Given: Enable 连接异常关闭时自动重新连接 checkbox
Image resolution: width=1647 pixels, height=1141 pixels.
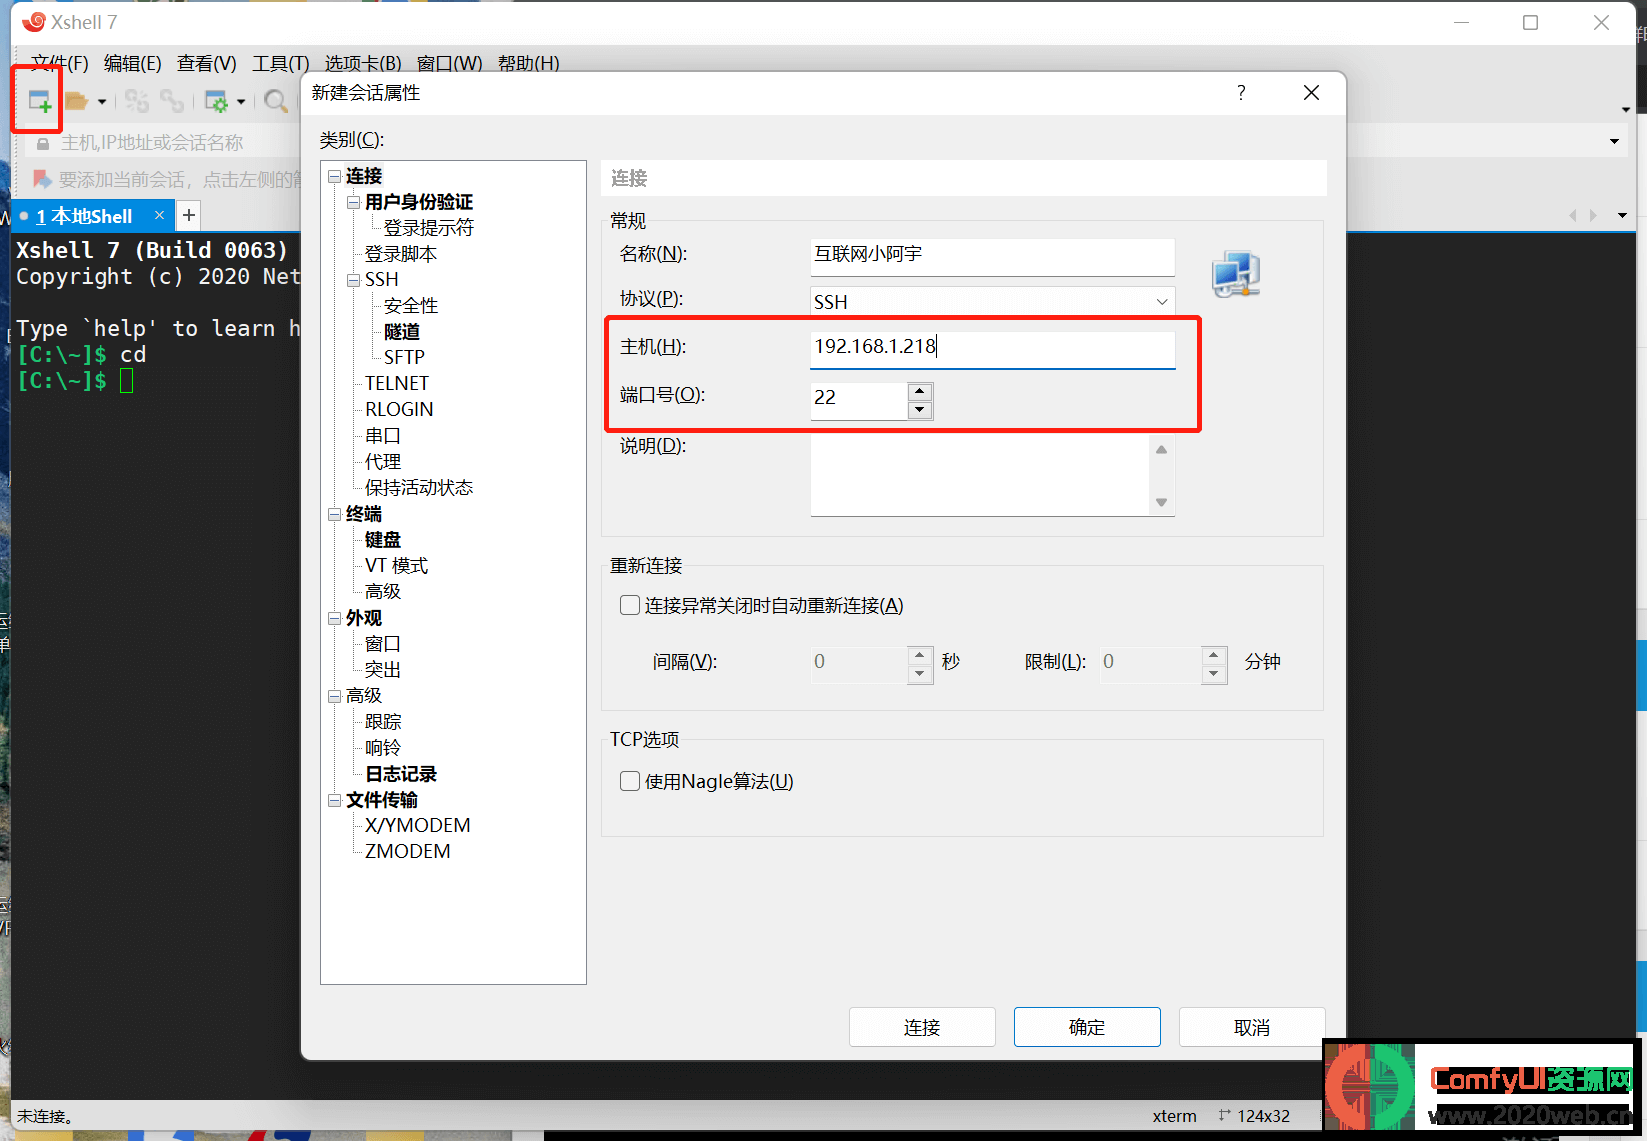Looking at the screenshot, I should [x=630, y=605].
